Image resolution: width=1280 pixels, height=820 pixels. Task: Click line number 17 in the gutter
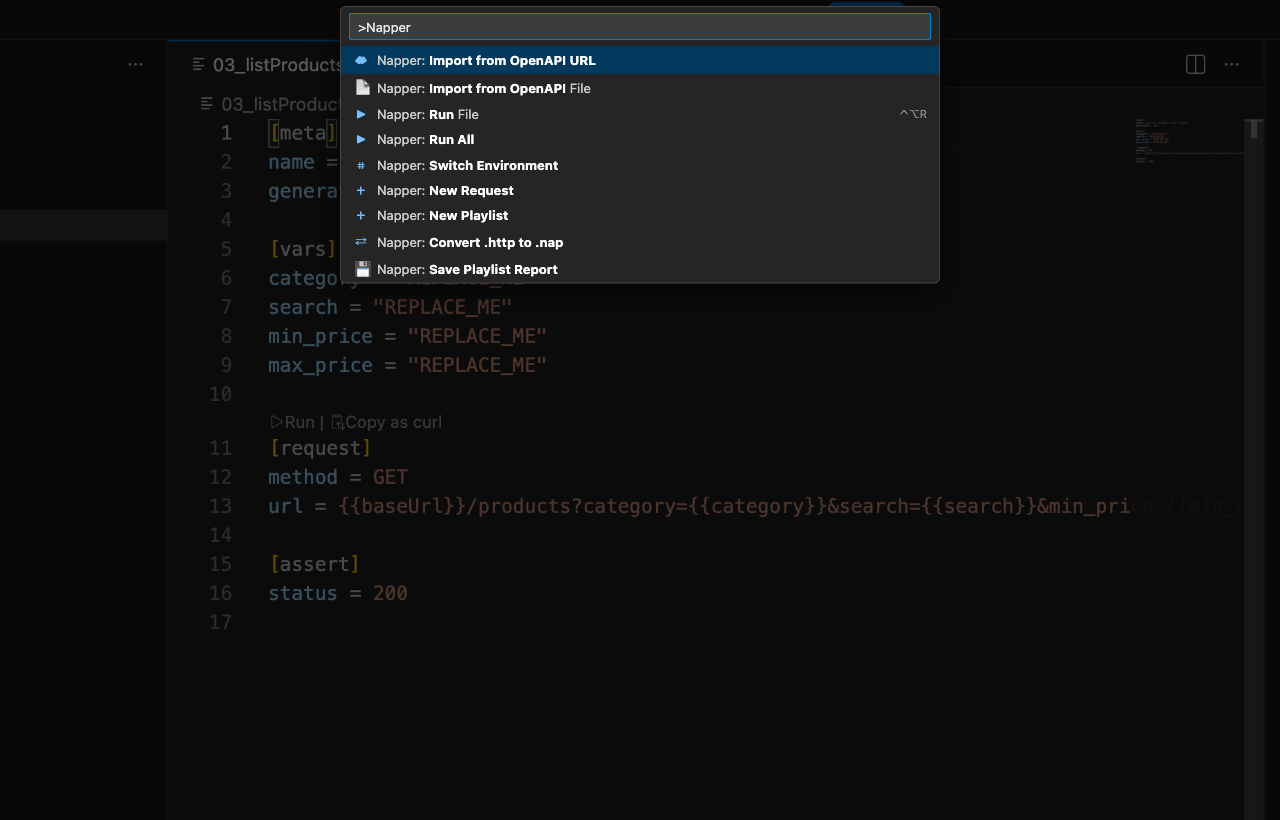pos(221,622)
